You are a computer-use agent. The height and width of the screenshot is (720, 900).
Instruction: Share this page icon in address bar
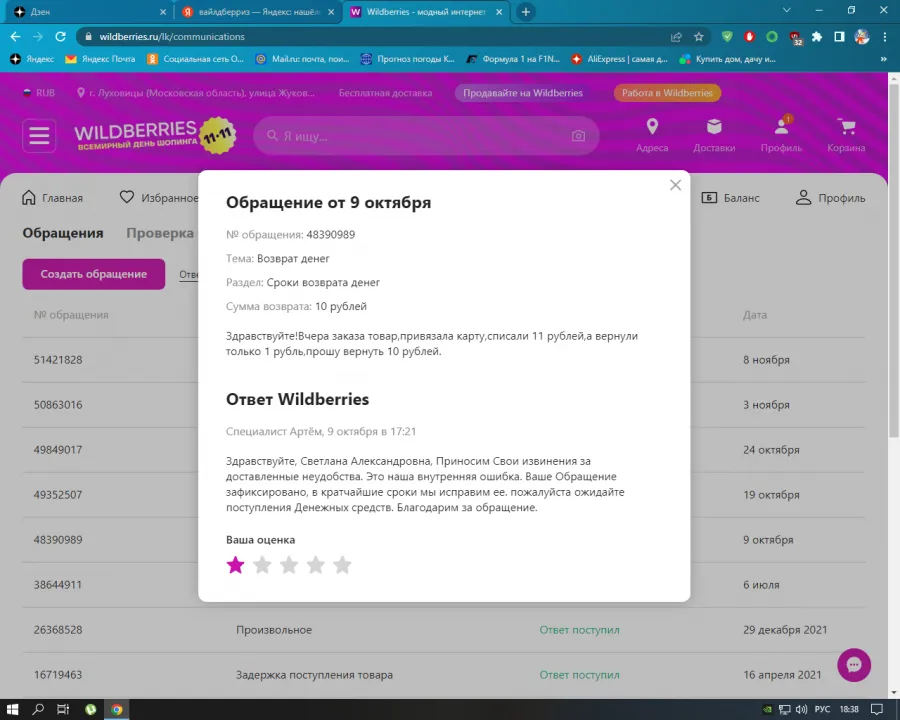676,37
